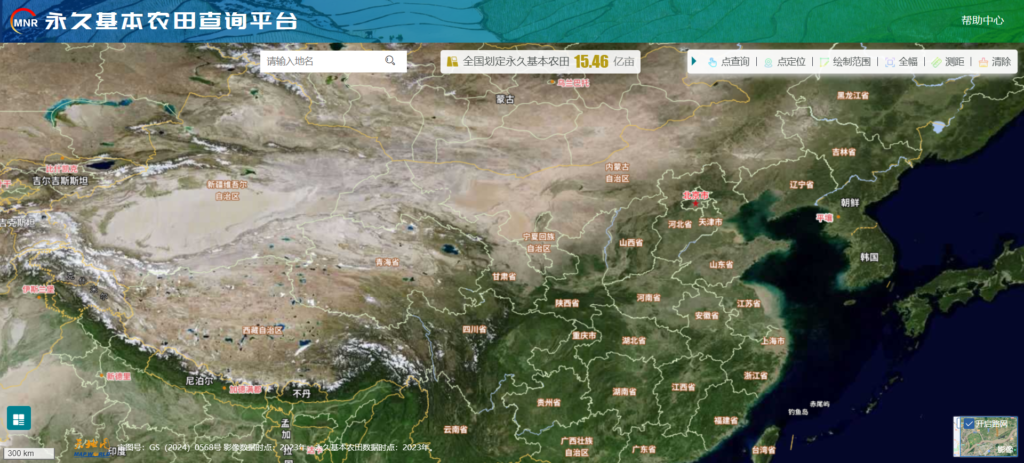Open the 帮助中心 help center link
The height and width of the screenshot is (463, 1024).
coord(982,20)
